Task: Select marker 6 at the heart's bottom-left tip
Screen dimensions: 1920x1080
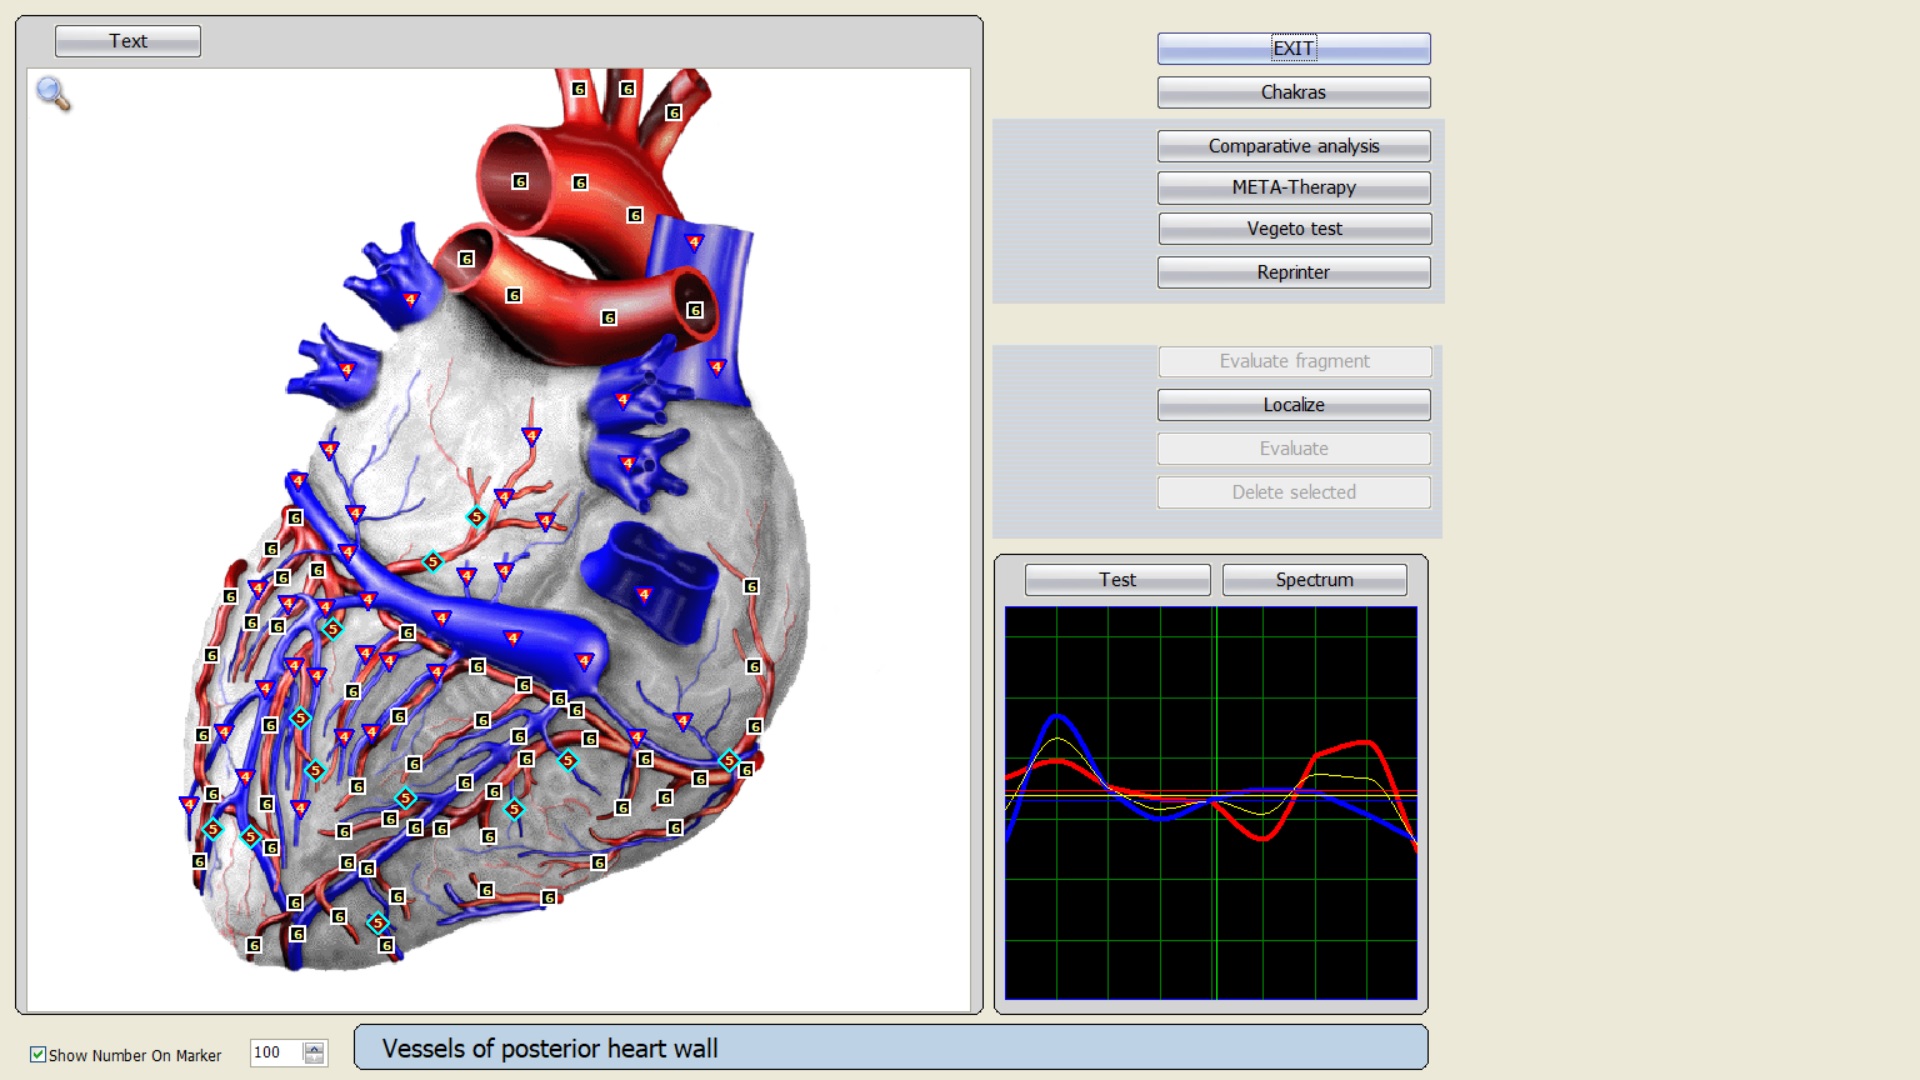Action: tap(254, 945)
